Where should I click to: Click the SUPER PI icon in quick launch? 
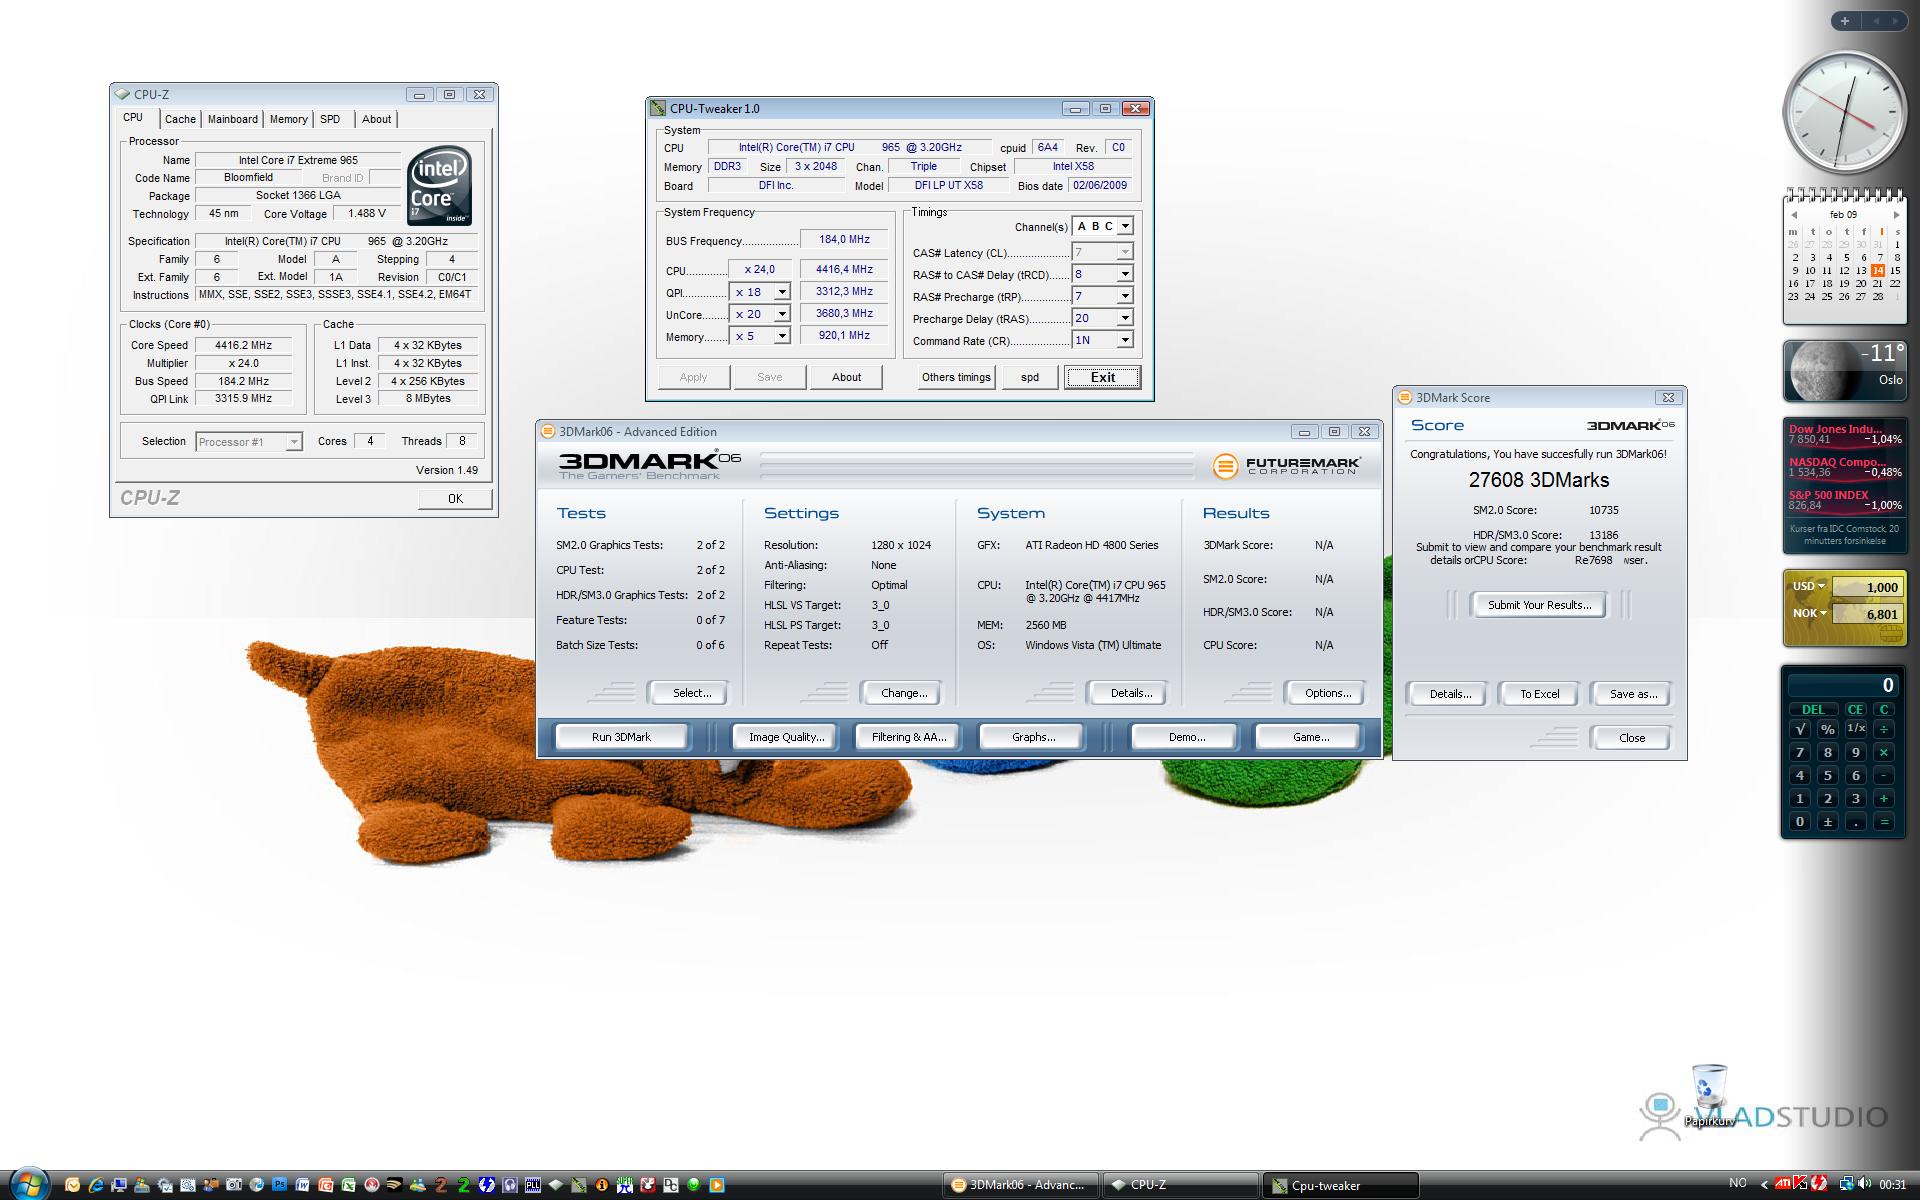(624, 1185)
